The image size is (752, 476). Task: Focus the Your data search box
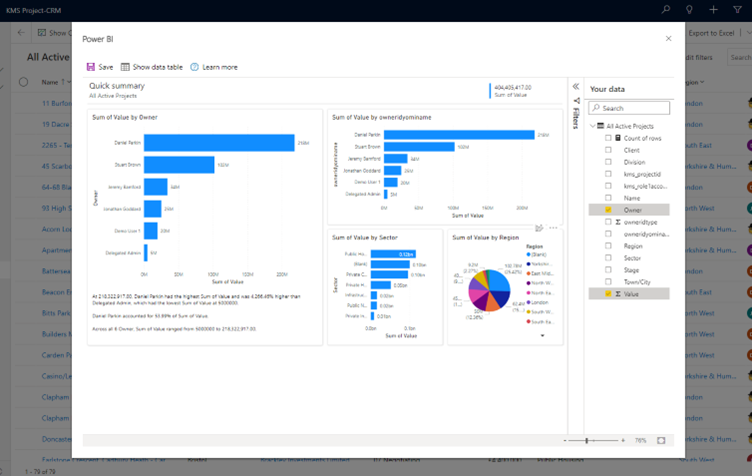pos(629,108)
